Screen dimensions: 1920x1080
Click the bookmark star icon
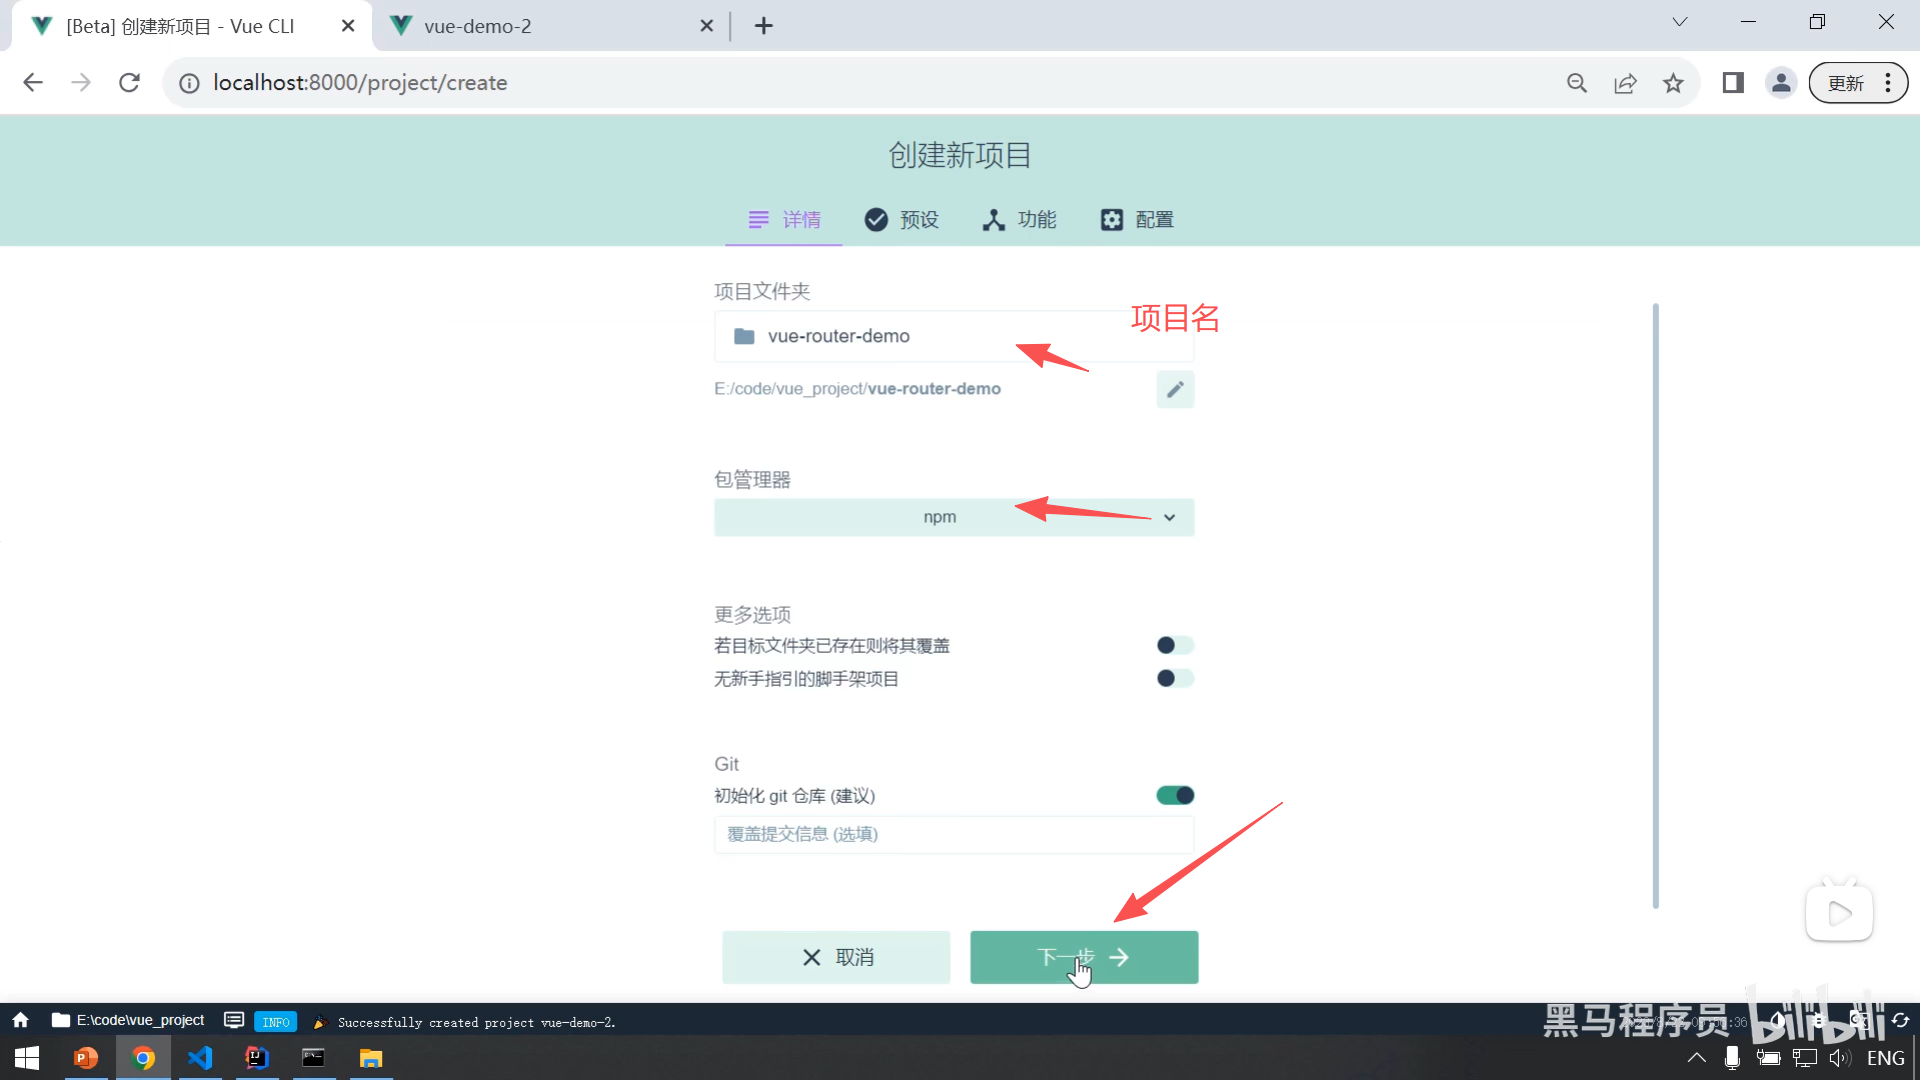tap(1673, 83)
